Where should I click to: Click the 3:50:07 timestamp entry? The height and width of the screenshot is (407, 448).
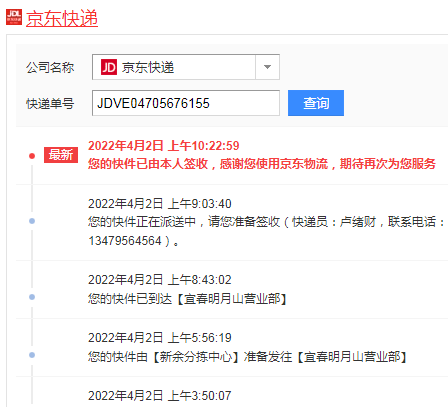pyautogui.click(x=160, y=396)
